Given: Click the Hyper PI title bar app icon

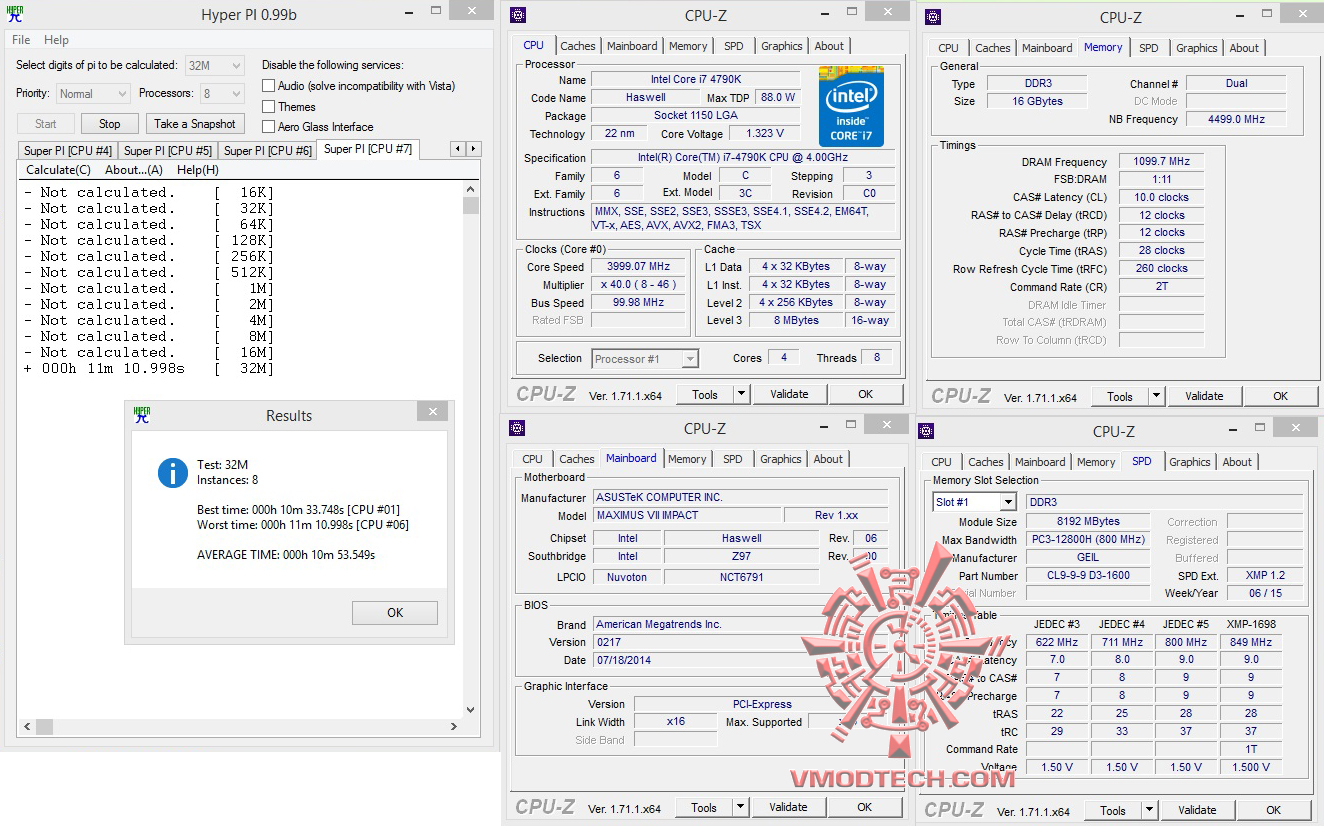Looking at the screenshot, I should click(15, 14).
